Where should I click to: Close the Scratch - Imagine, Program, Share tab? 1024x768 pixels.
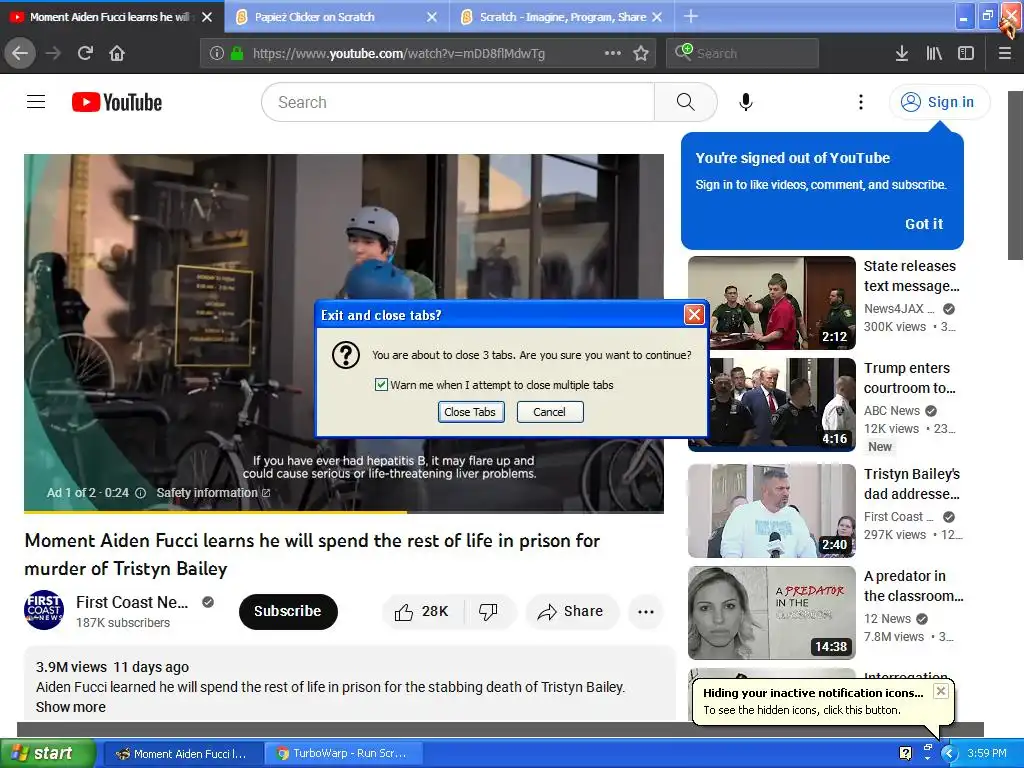pos(657,17)
